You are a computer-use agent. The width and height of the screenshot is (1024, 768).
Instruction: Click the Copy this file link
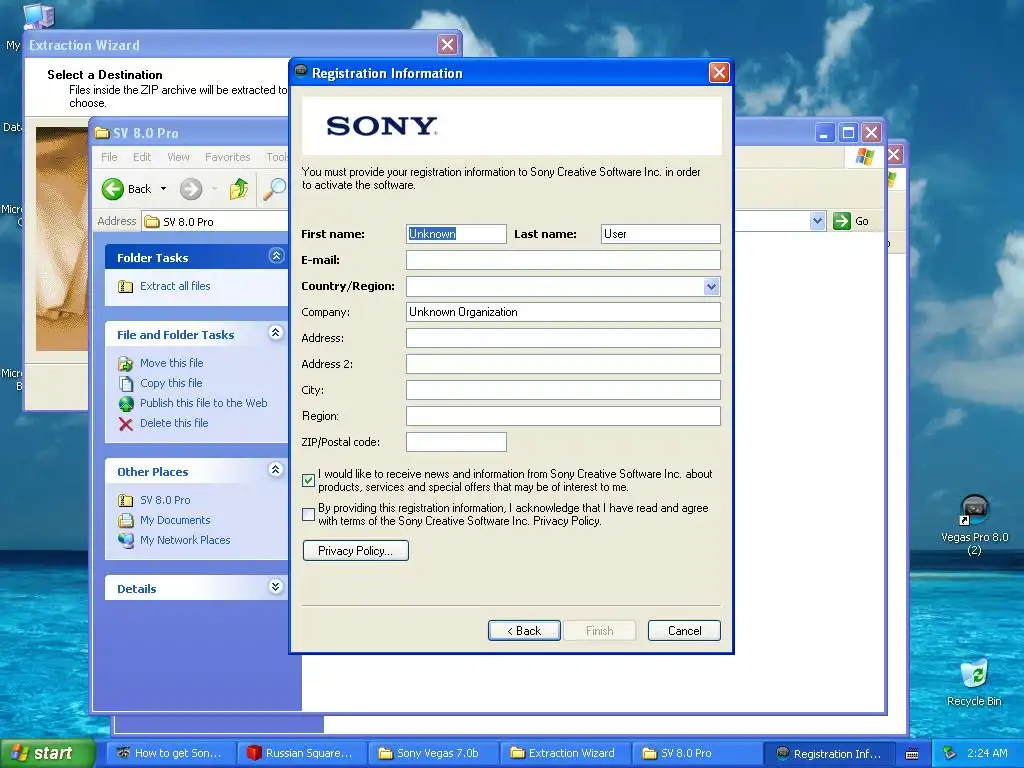coord(171,383)
